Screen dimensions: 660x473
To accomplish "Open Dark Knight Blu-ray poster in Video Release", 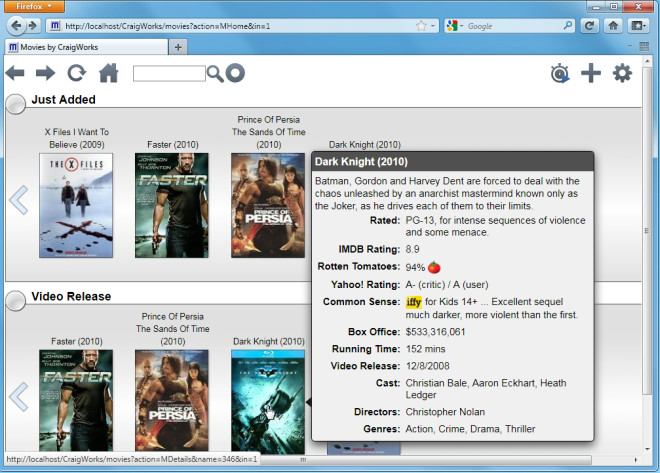I will (x=268, y=402).
